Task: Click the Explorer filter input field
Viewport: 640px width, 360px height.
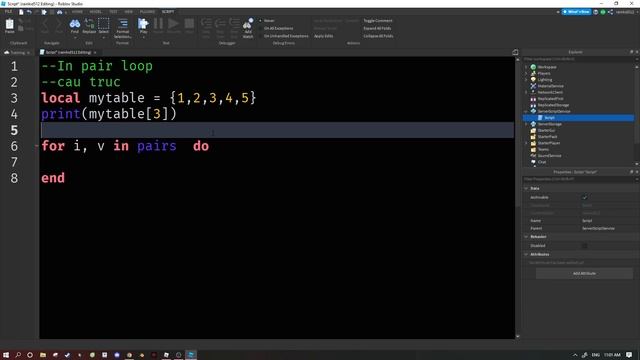Action: [578, 59]
